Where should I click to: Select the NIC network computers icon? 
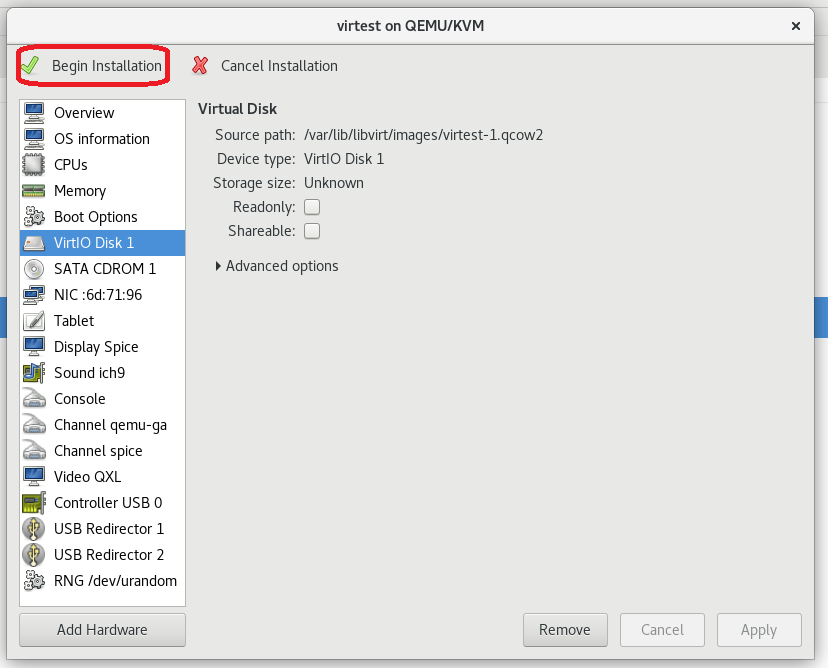click(x=34, y=295)
